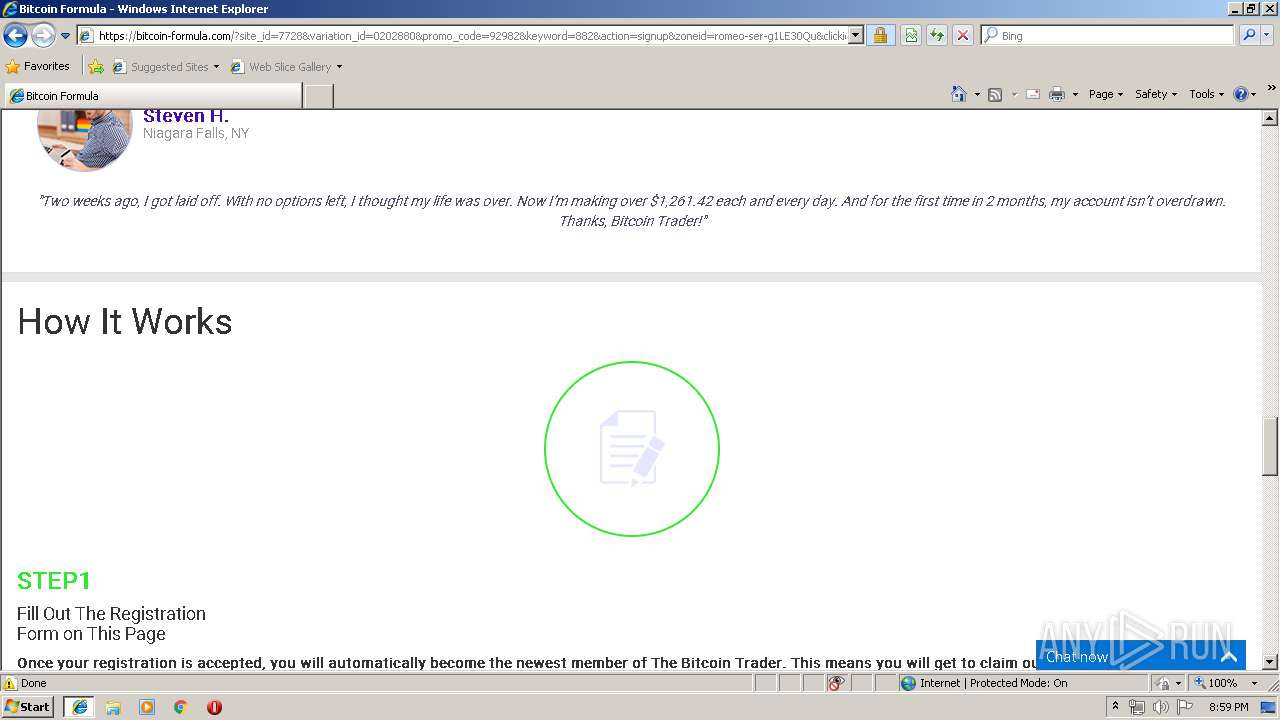Click the Read Mail icon
Screen dimensions: 1280x720
[x=1033, y=94]
